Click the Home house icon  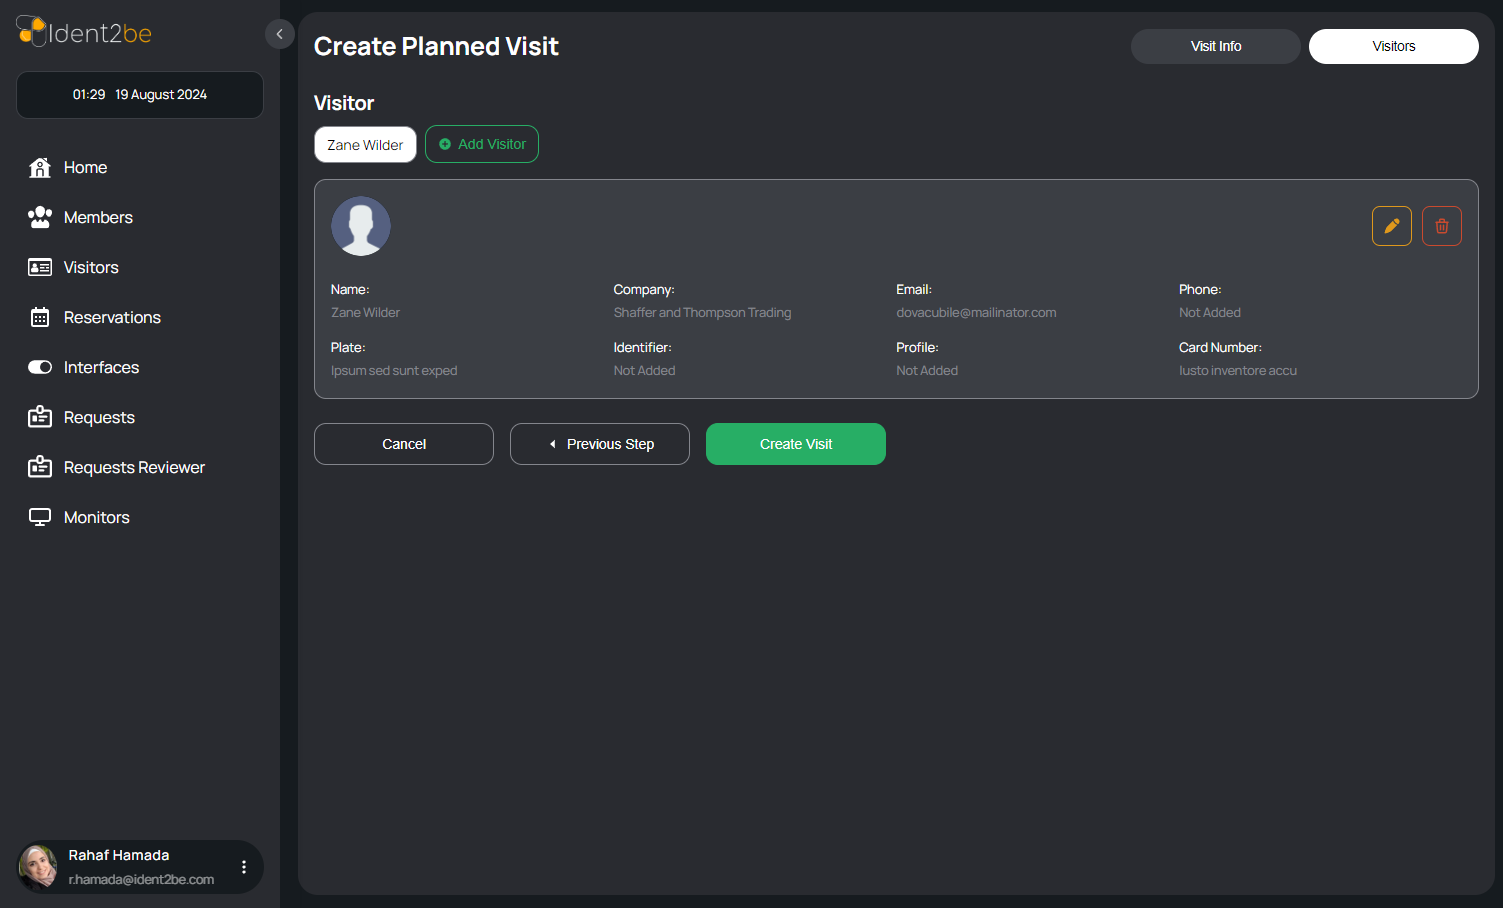point(40,167)
